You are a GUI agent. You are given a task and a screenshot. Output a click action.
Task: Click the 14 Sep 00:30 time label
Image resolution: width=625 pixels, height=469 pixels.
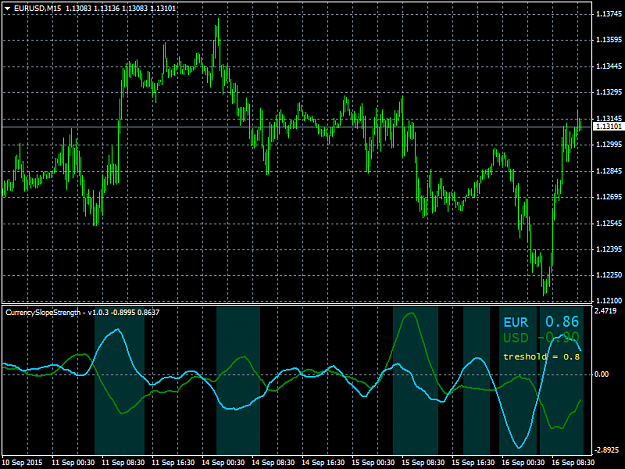[x=223, y=463]
